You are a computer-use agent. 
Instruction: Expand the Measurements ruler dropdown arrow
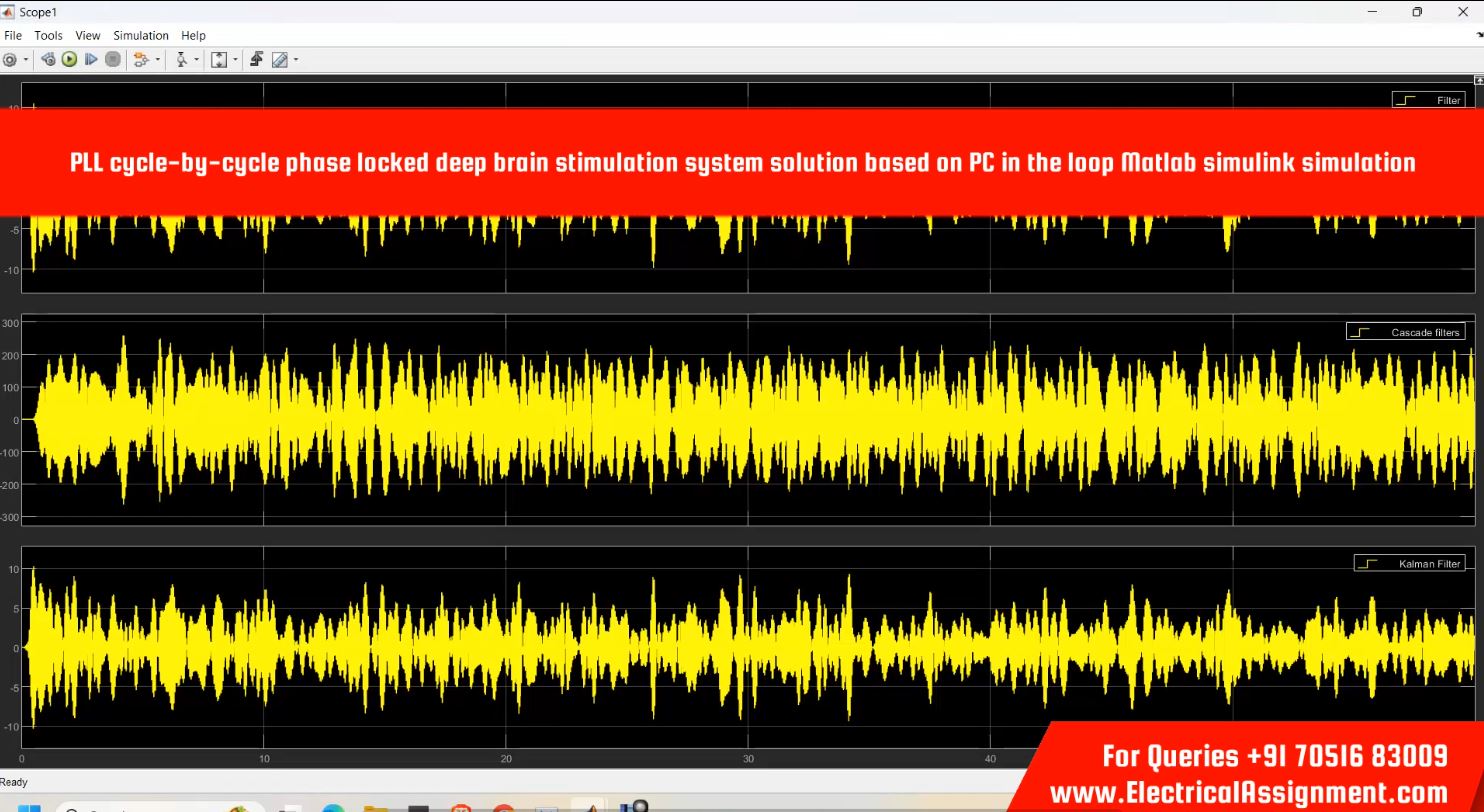pos(296,60)
